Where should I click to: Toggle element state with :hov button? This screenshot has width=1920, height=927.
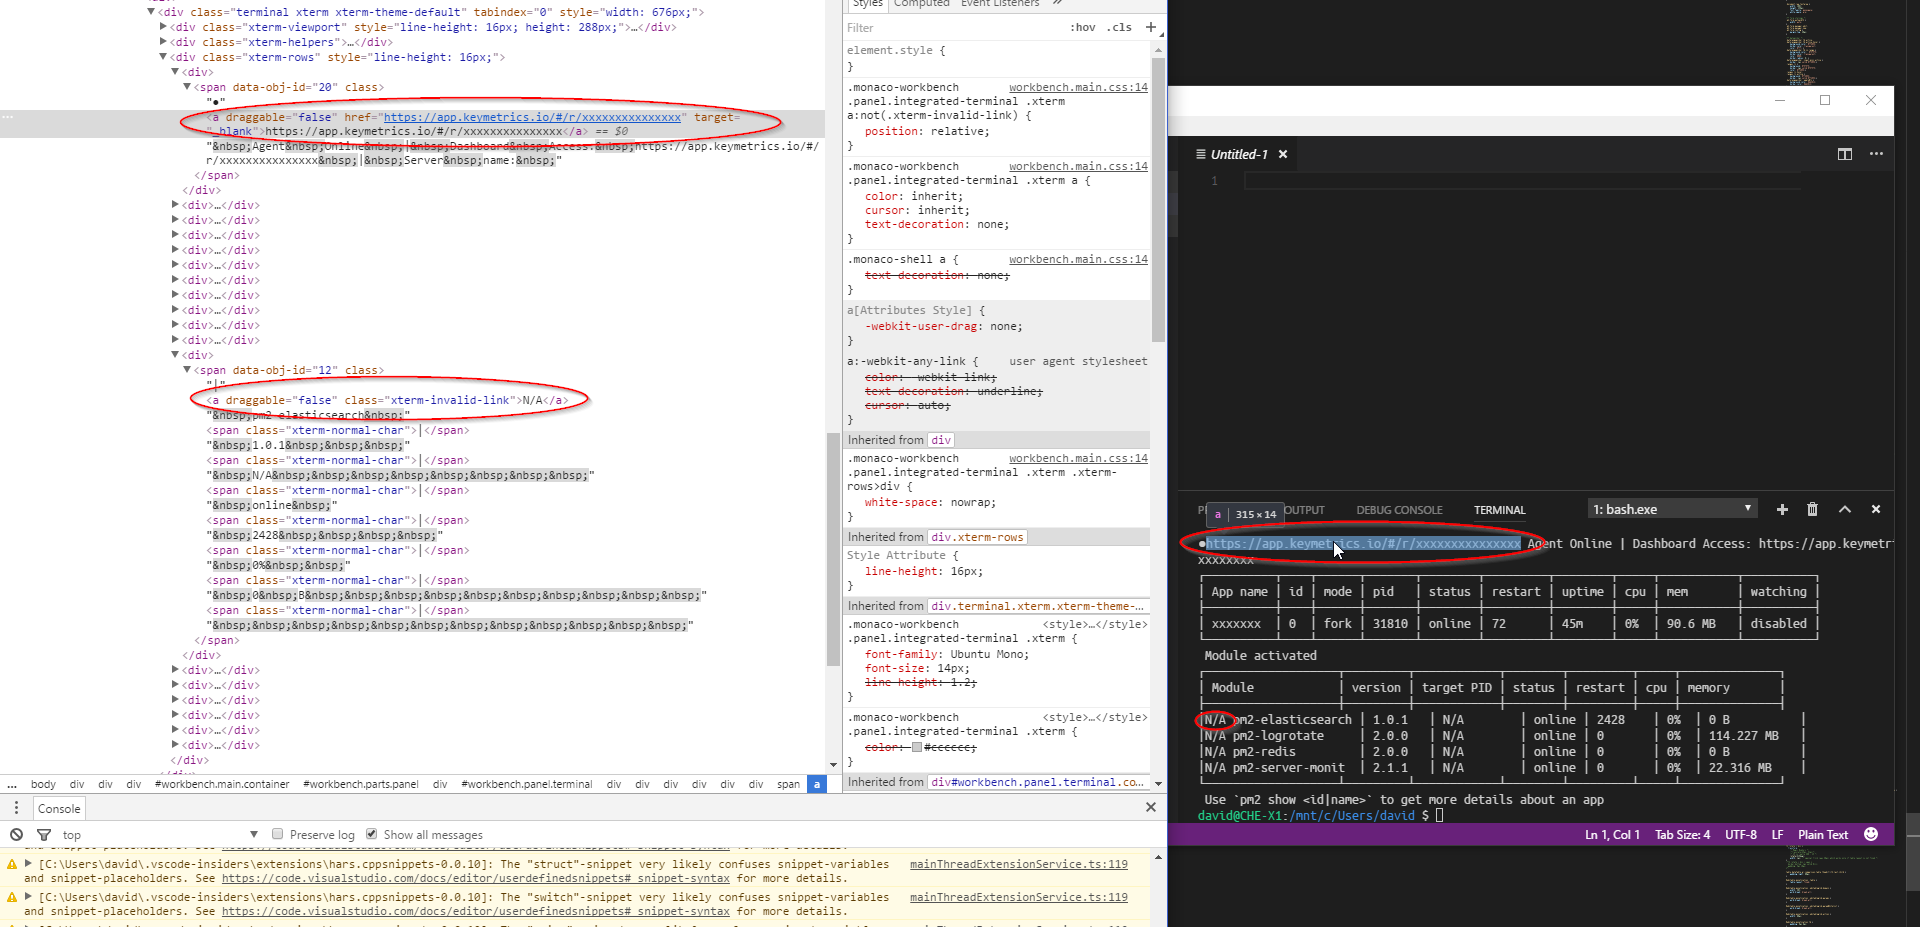(x=1082, y=27)
